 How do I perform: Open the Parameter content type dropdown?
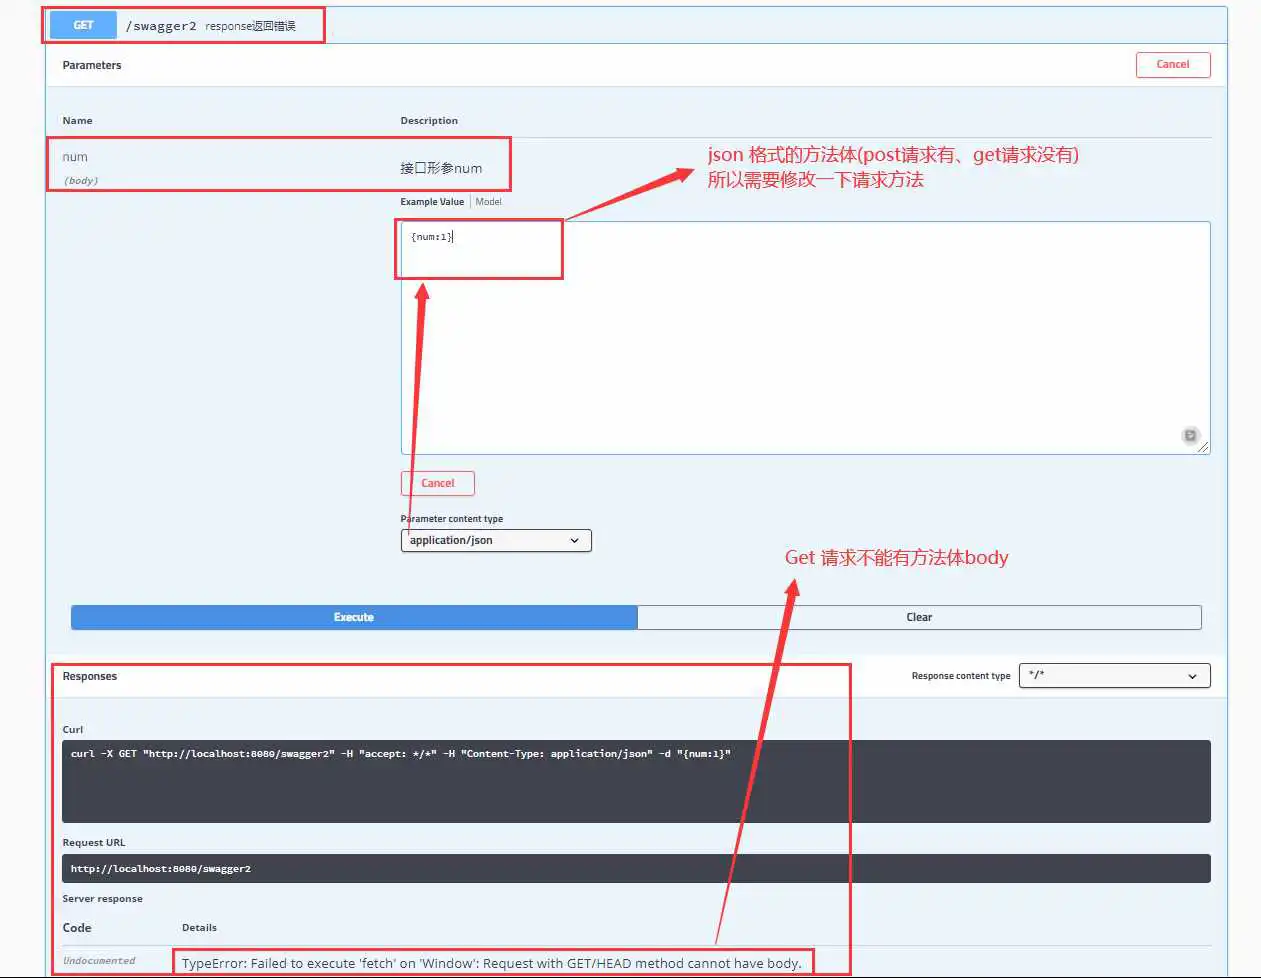(x=496, y=541)
